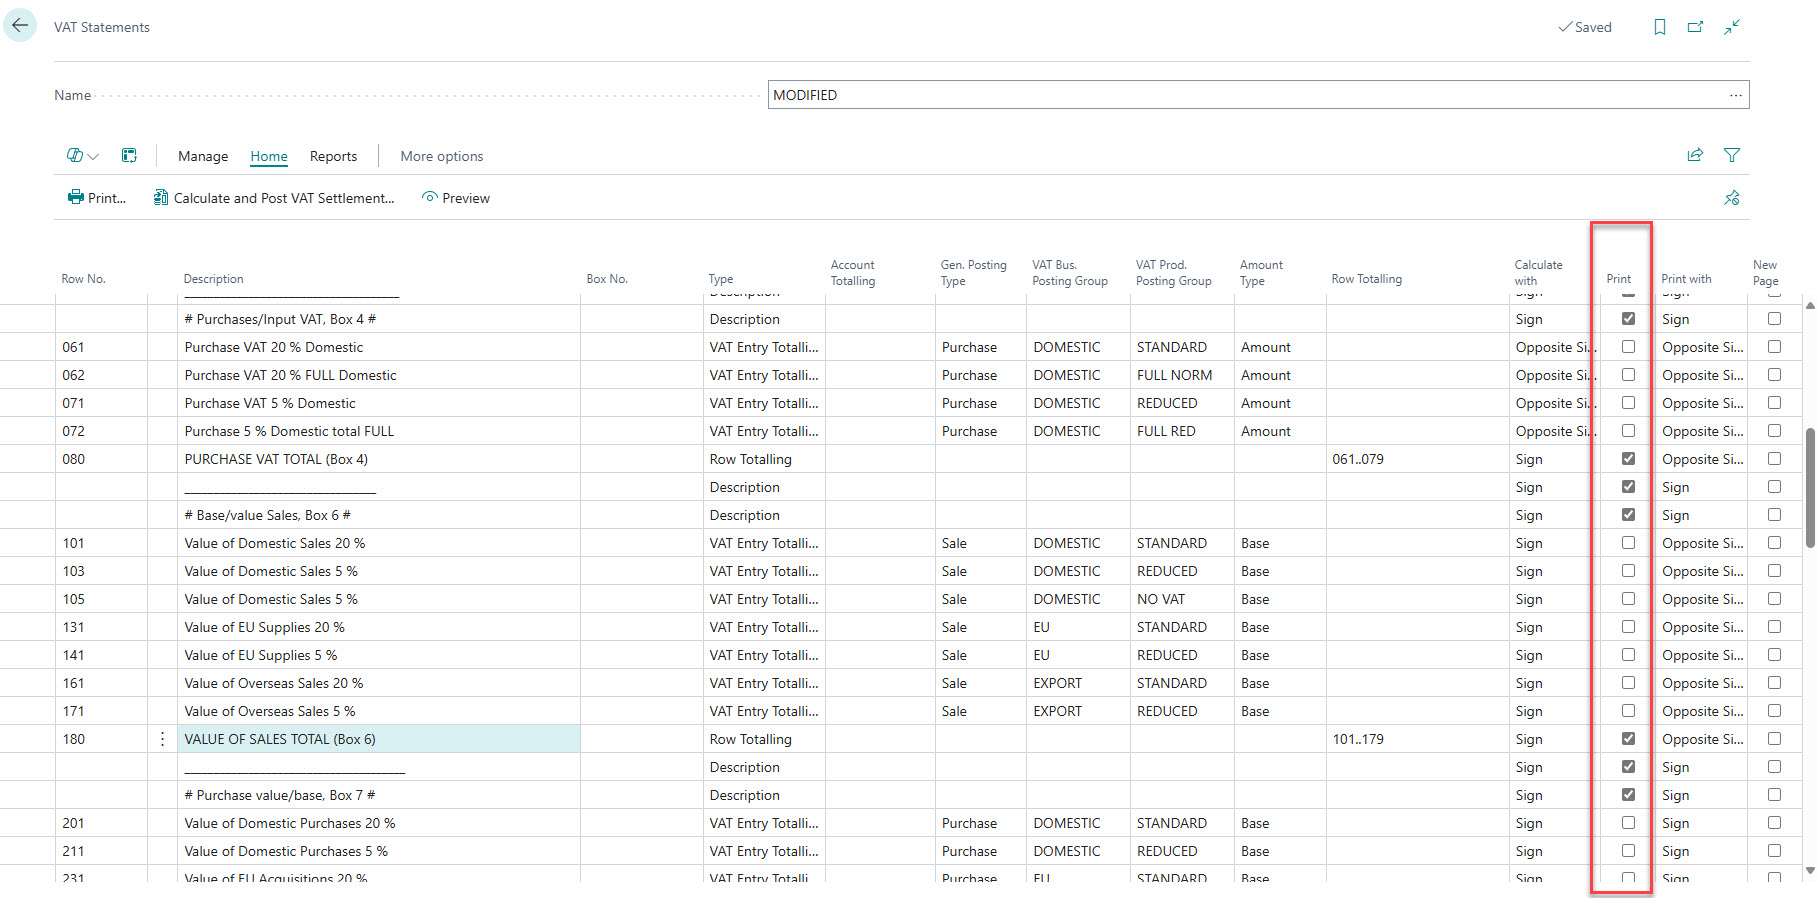Select the PURCHASE VAT TOTAL (Box 4) description
The width and height of the screenshot is (1817, 898).
276,459
